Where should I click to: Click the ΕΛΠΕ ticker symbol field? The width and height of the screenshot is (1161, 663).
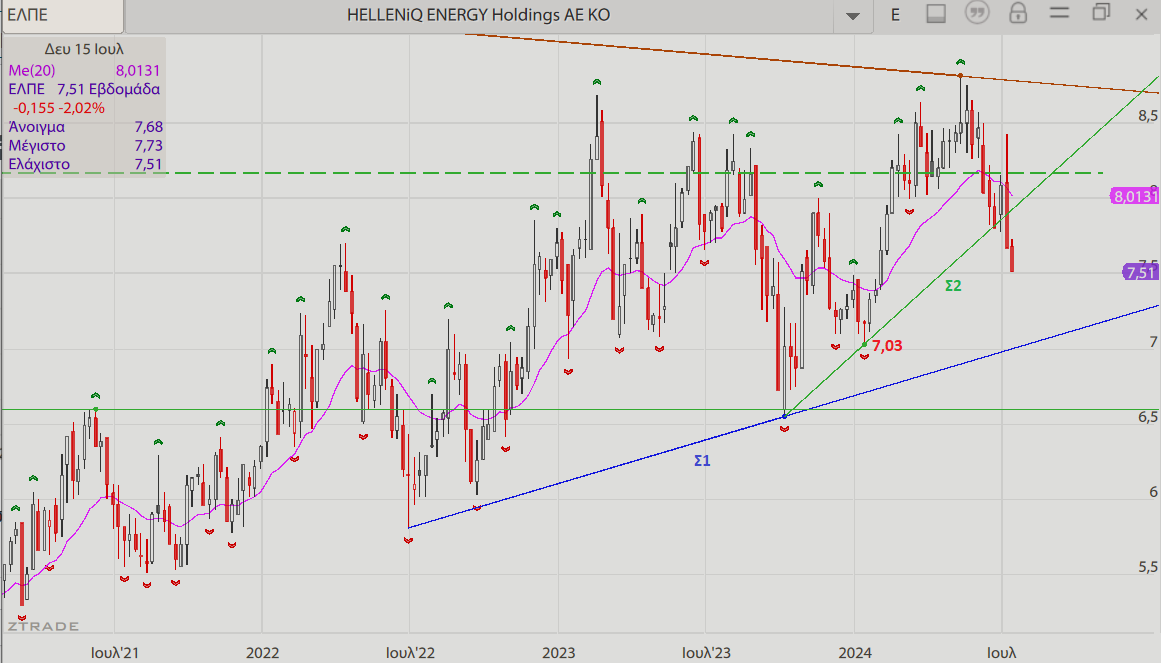(x=62, y=15)
